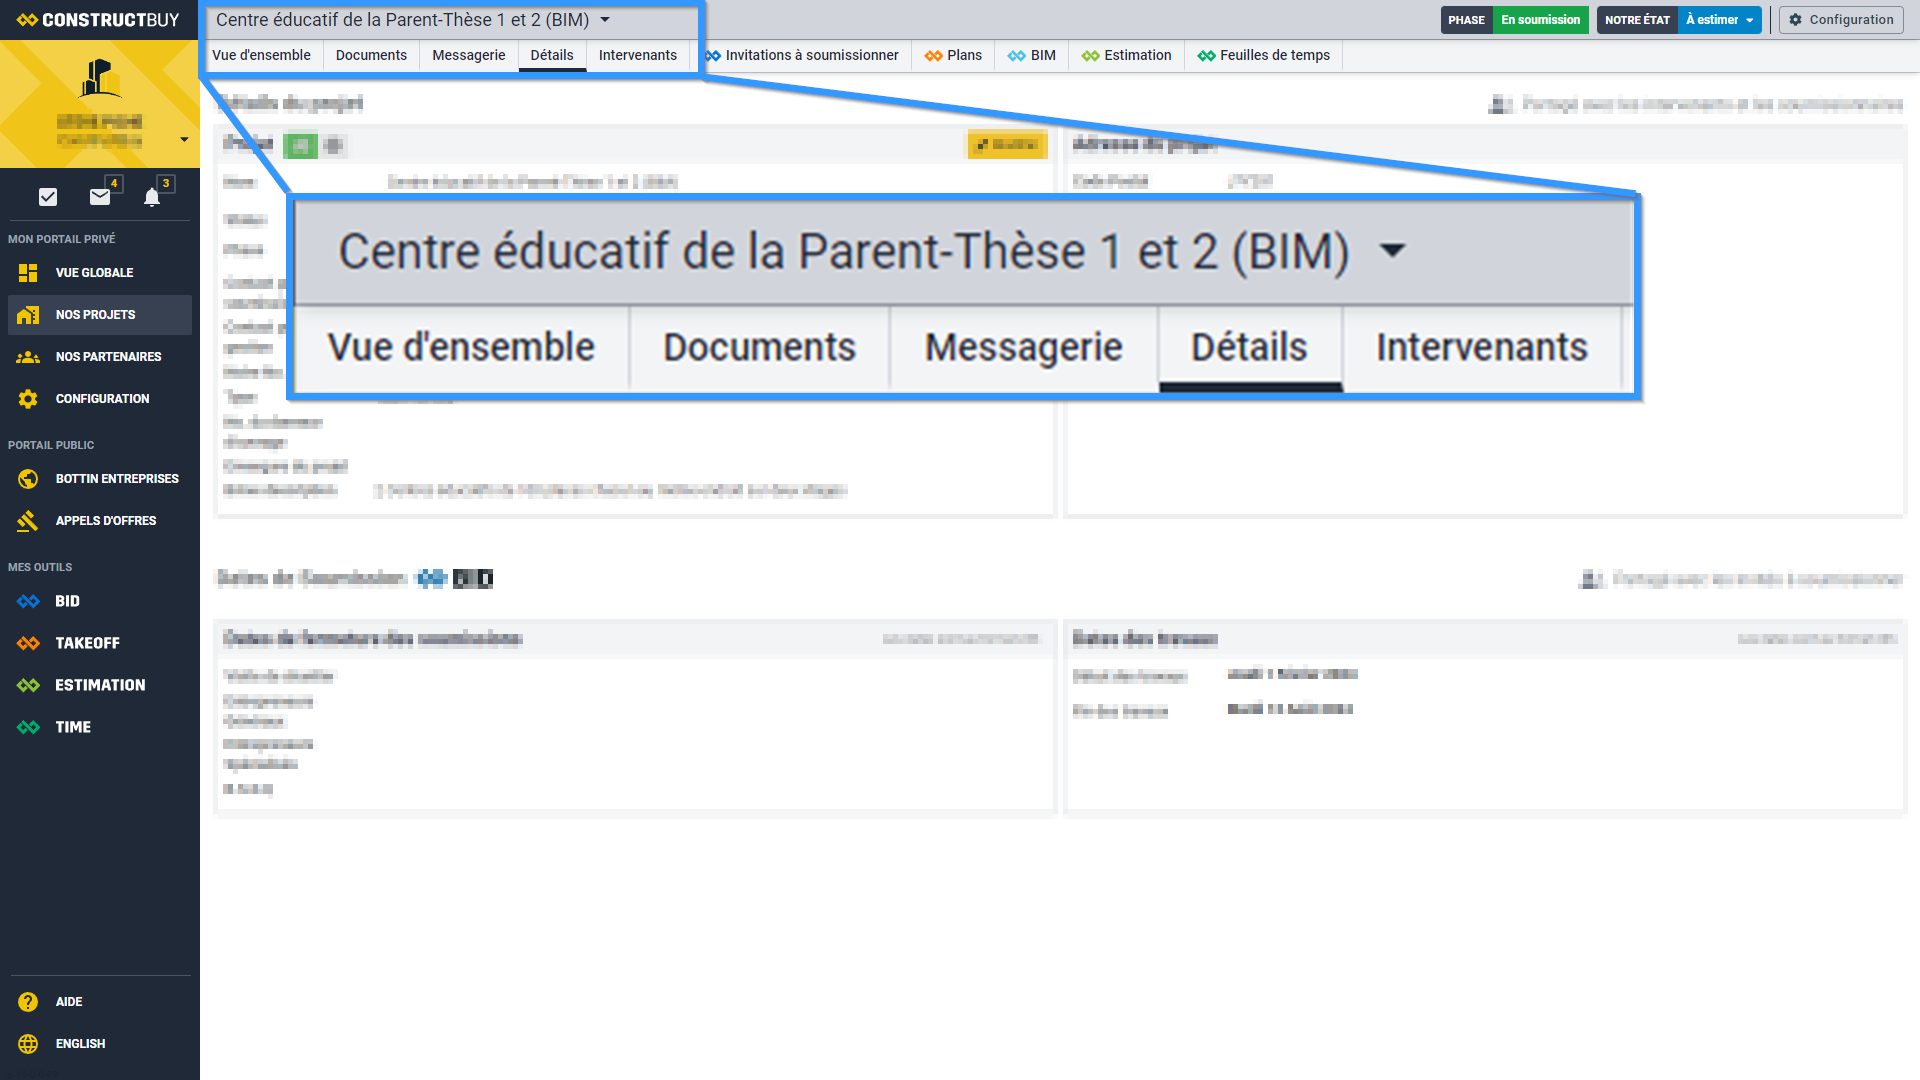Viewport: 1920px width, 1080px height.
Task: Open the Notre État À estimer dropdown
Action: click(1719, 20)
